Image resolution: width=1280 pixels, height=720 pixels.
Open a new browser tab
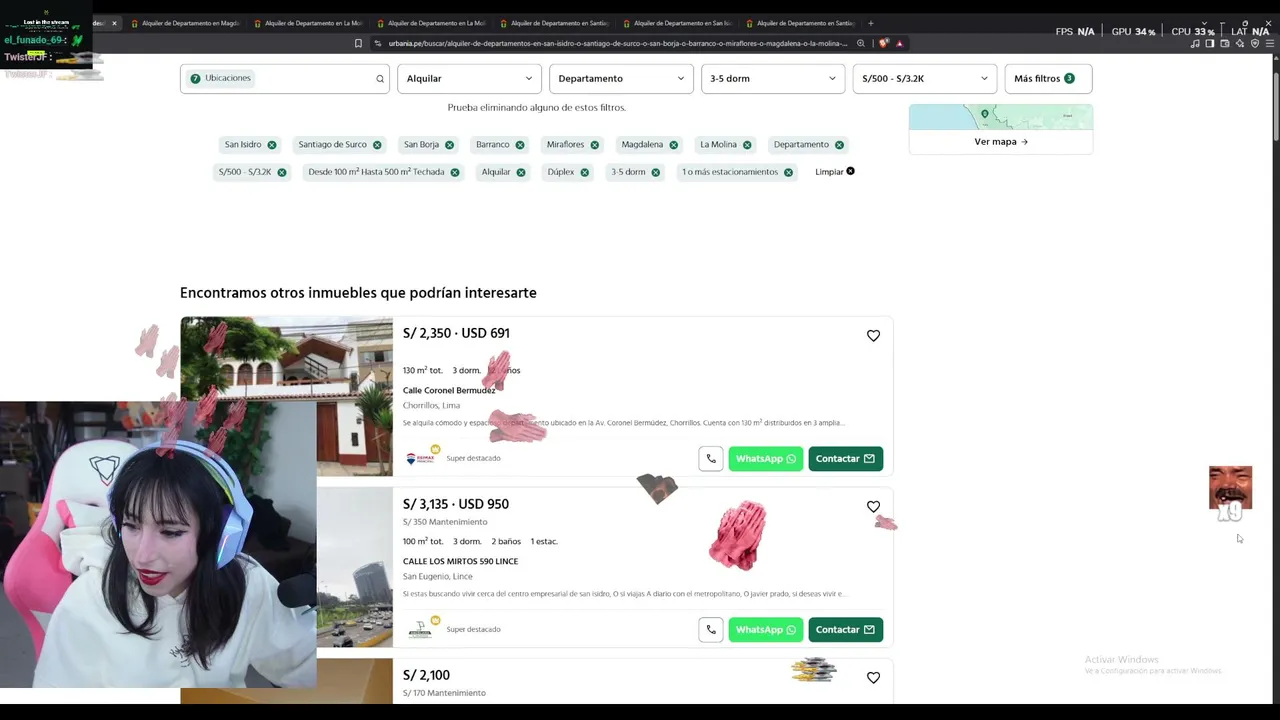(x=871, y=23)
